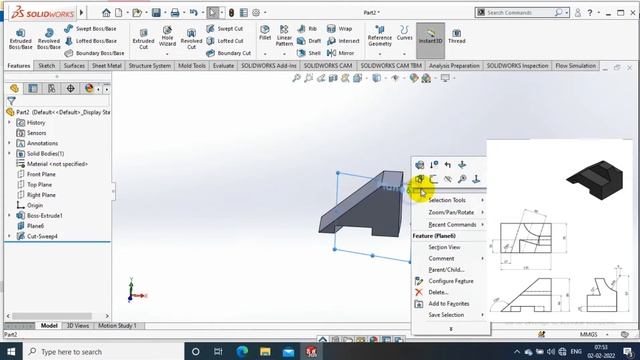Open the Flow Simulation tab
The width and height of the screenshot is (640, 360).
pos(576,66)
